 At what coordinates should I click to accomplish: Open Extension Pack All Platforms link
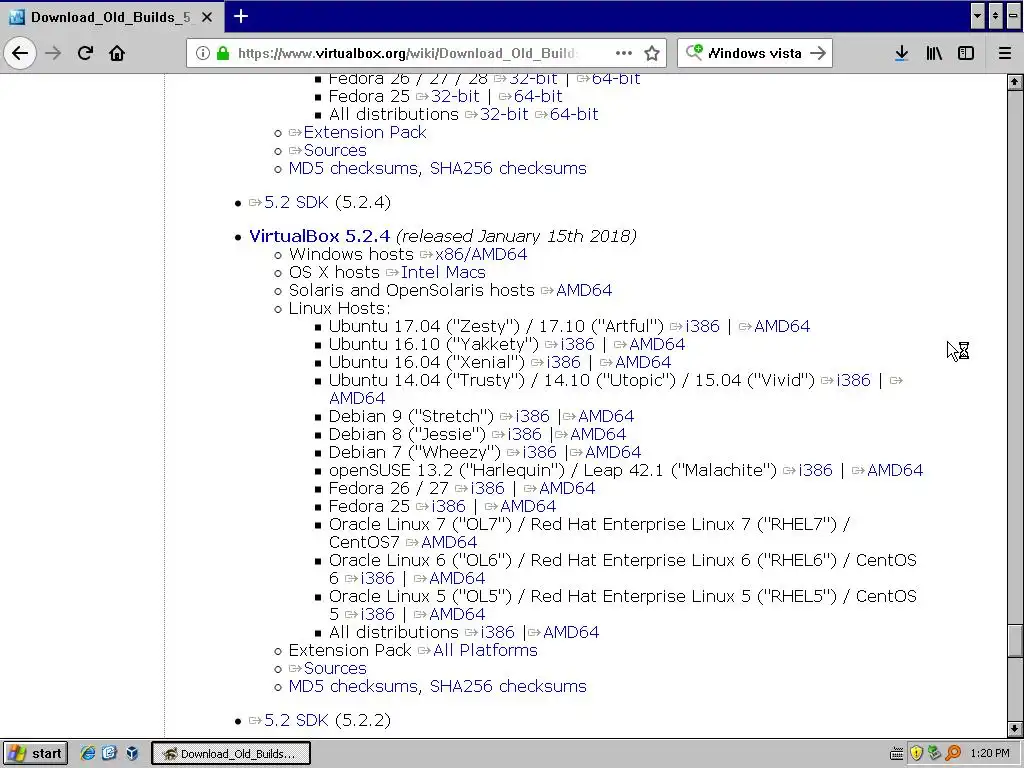click(x=485, y=650)
